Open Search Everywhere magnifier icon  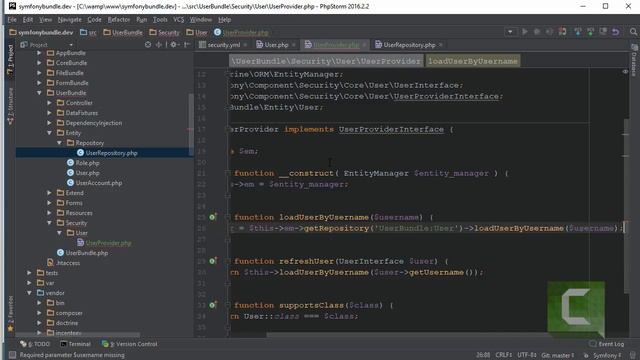tap(633, 32)
